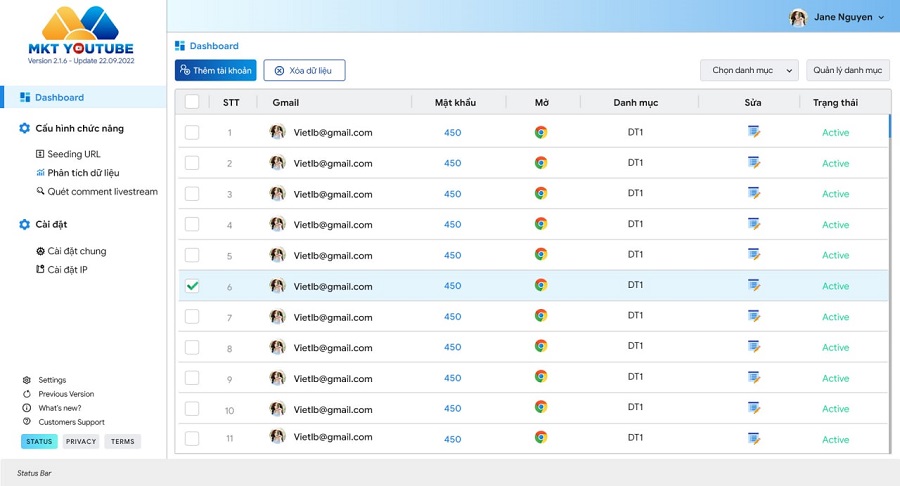
Task: Click the password link 450 in row 4
Action: click(x=452, y=224)
